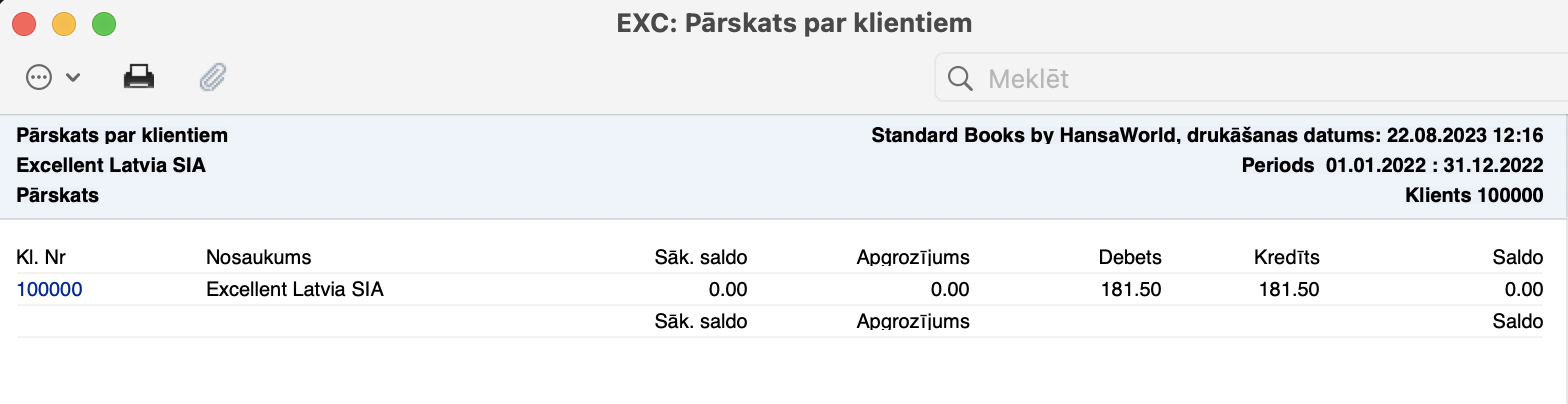Click the Kl. Nr column header
The height and width of the screenshot is (404, 1568).
(41, 258)
